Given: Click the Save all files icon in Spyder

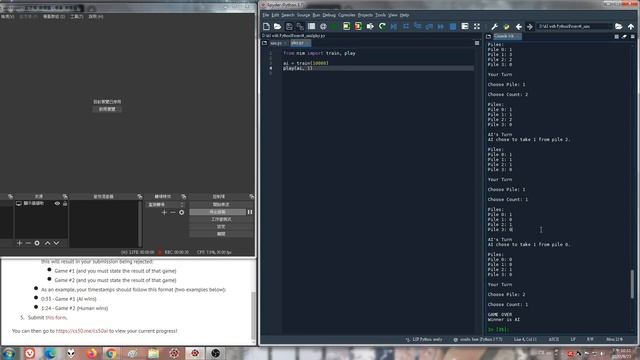Looking at the screenshot, I should (x=300, y=27).
